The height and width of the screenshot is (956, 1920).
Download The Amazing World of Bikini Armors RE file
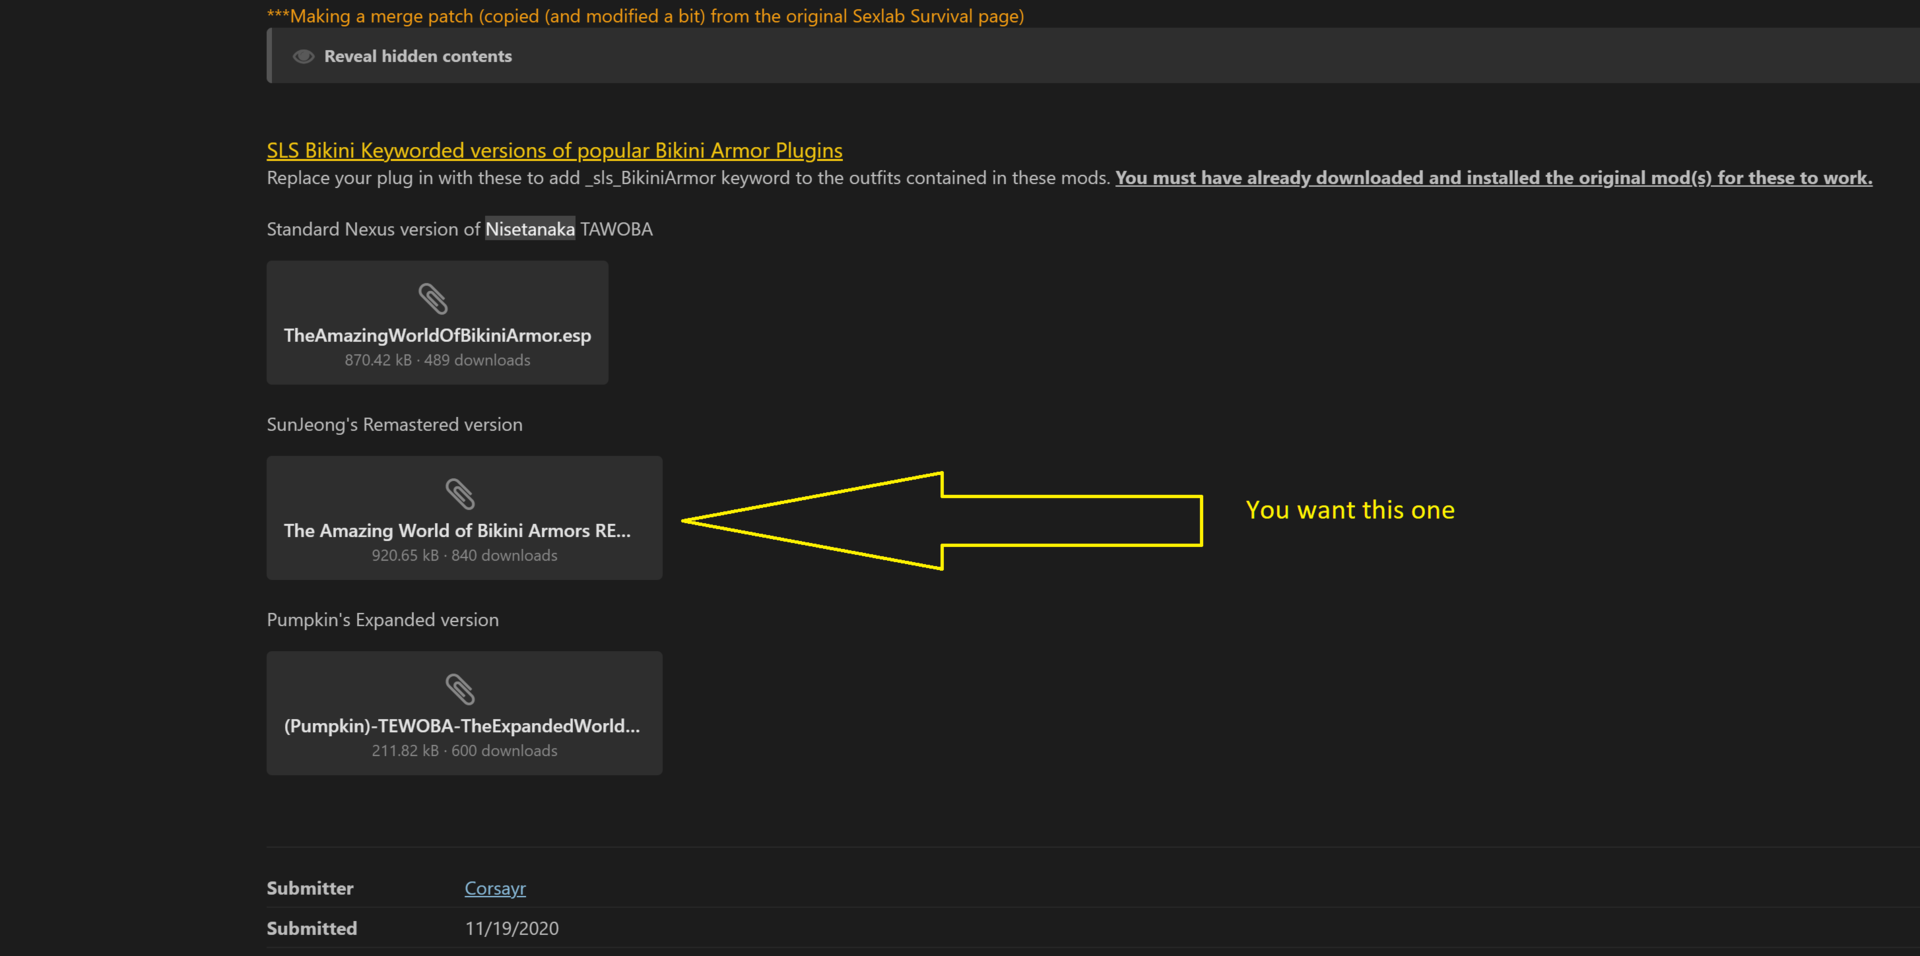coord(464,518)
